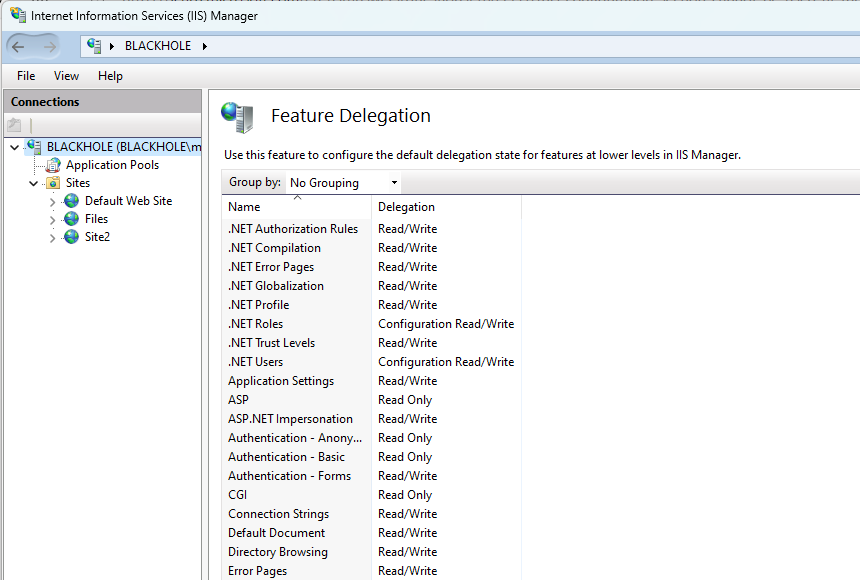Expand the Default Web Site node
The width and height of the screenshot is (860, 580).
[52, 202]
